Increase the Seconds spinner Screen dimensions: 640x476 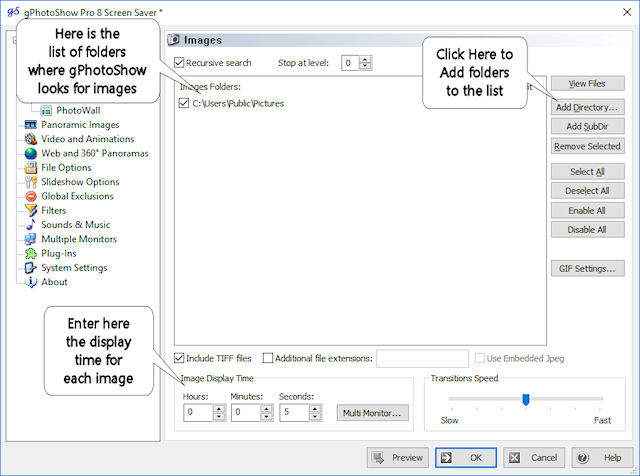pos(315,409)
